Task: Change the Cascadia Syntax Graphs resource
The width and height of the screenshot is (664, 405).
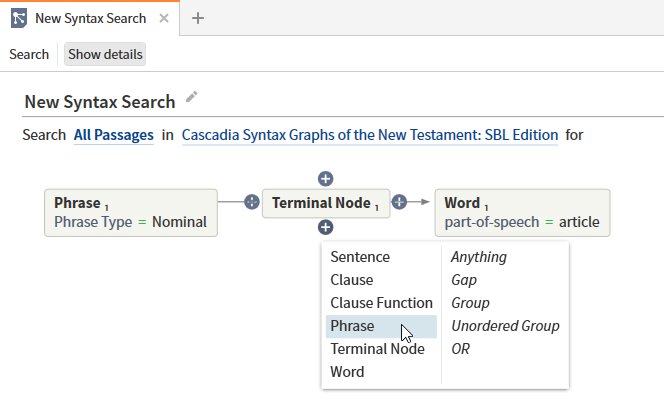Action: click(x=370, y=135)
